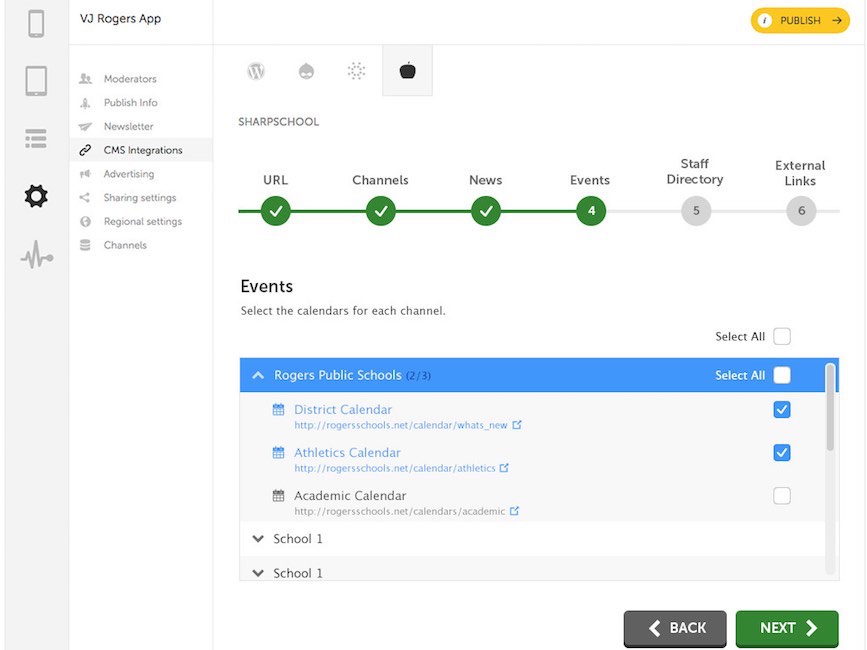Click the calendars list scrollbar

coord(829,408)
